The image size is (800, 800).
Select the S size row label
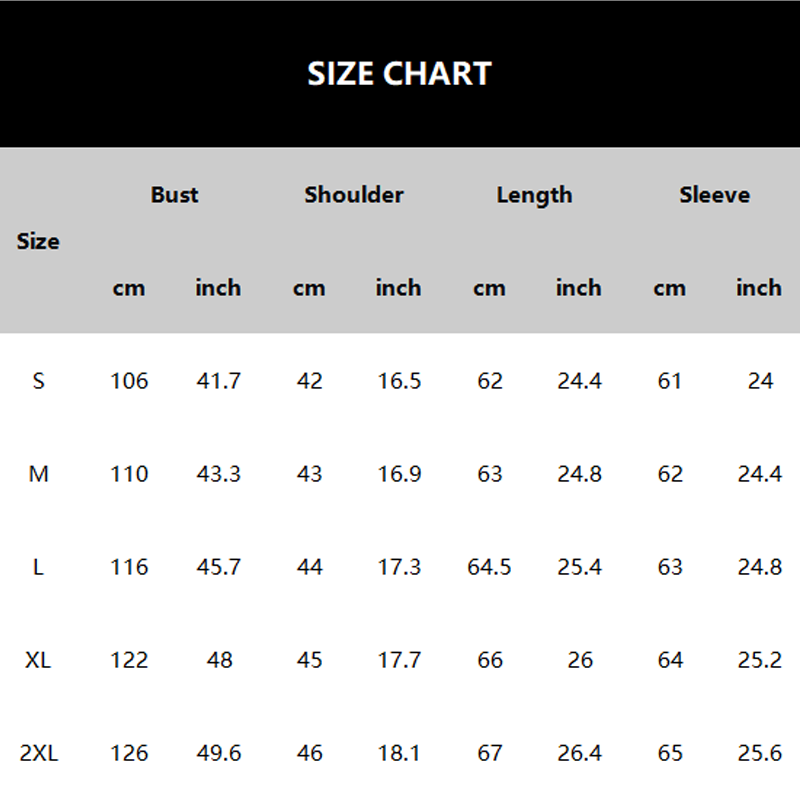coord(39,381)
